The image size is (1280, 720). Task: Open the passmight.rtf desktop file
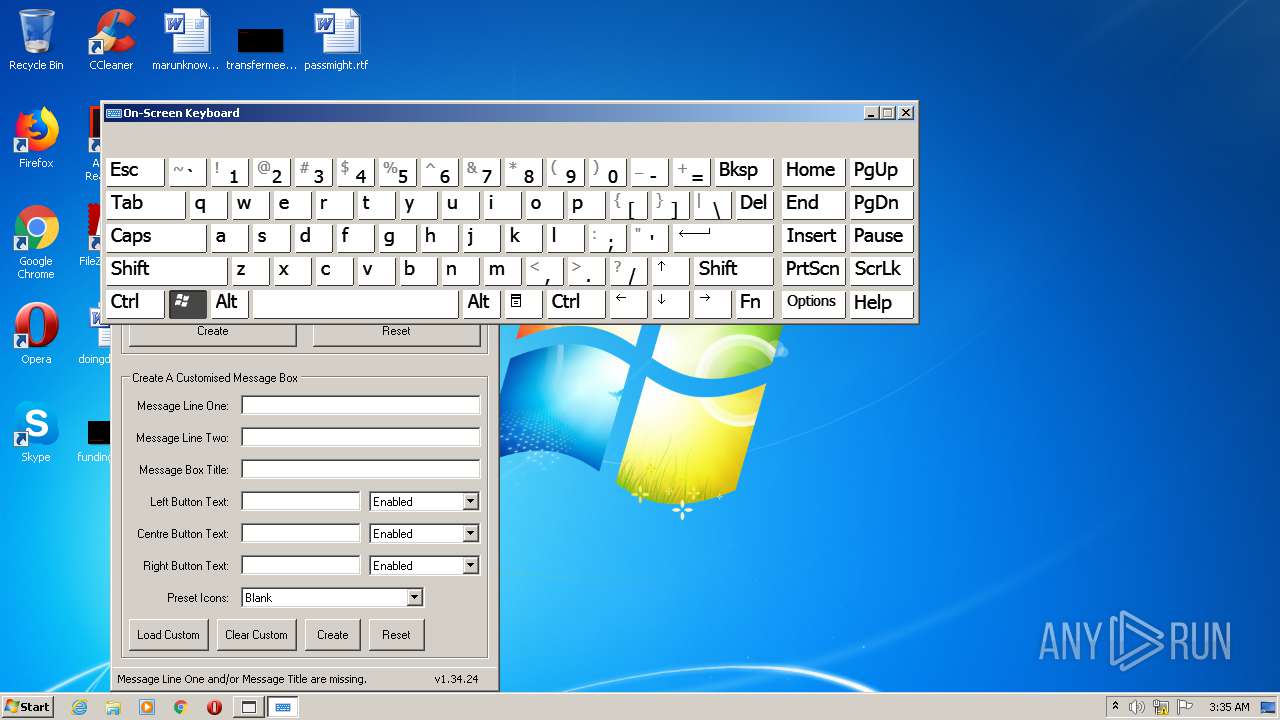coord(336,40)
